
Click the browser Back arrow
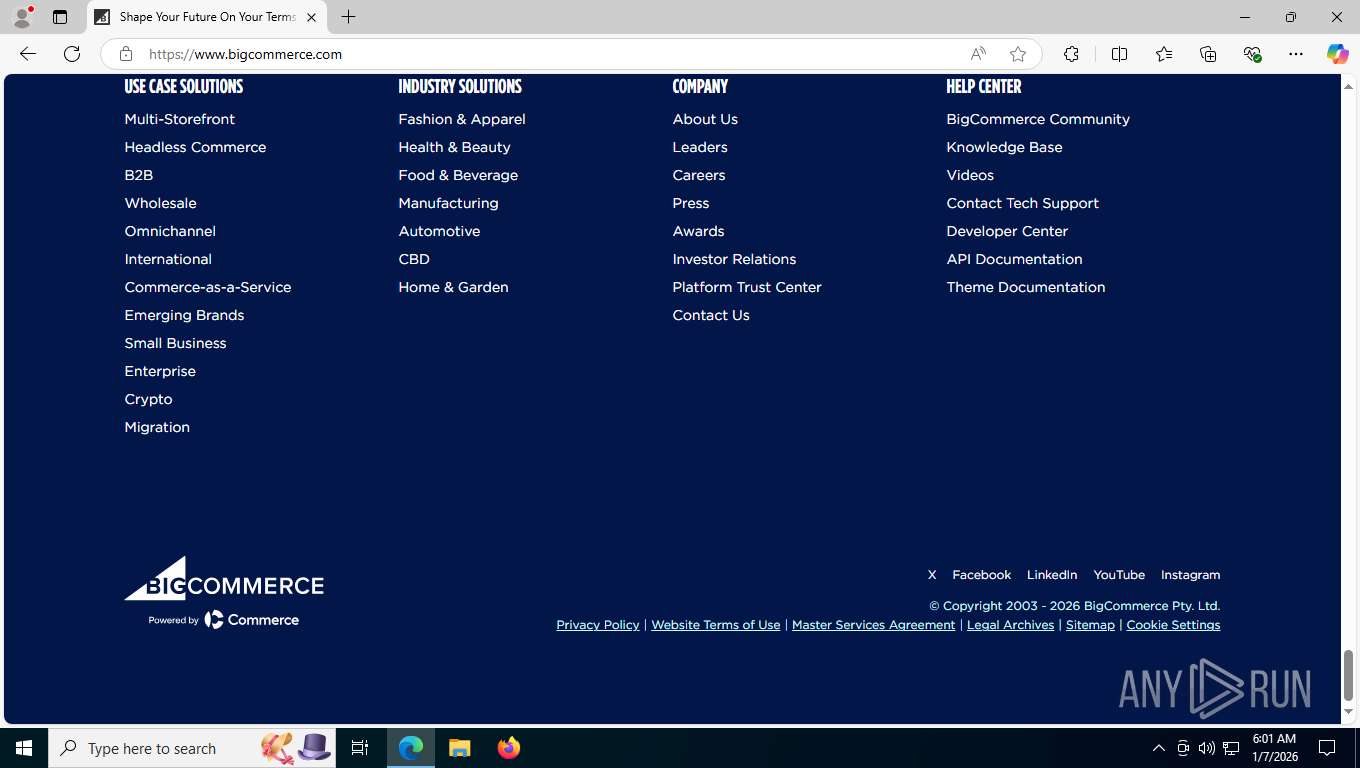click(x=28, y=54)
